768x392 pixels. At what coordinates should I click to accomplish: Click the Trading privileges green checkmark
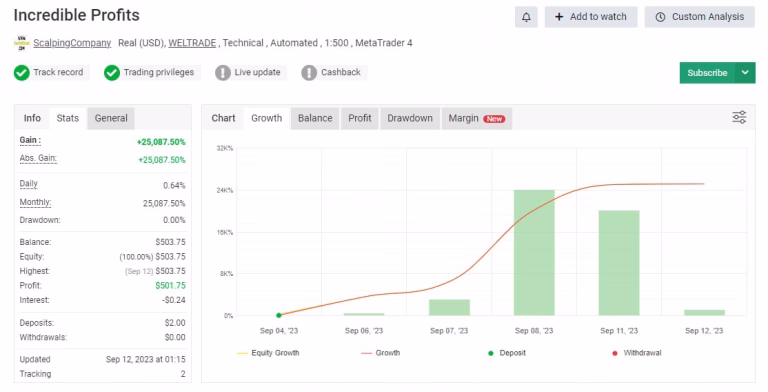[112, 73]
